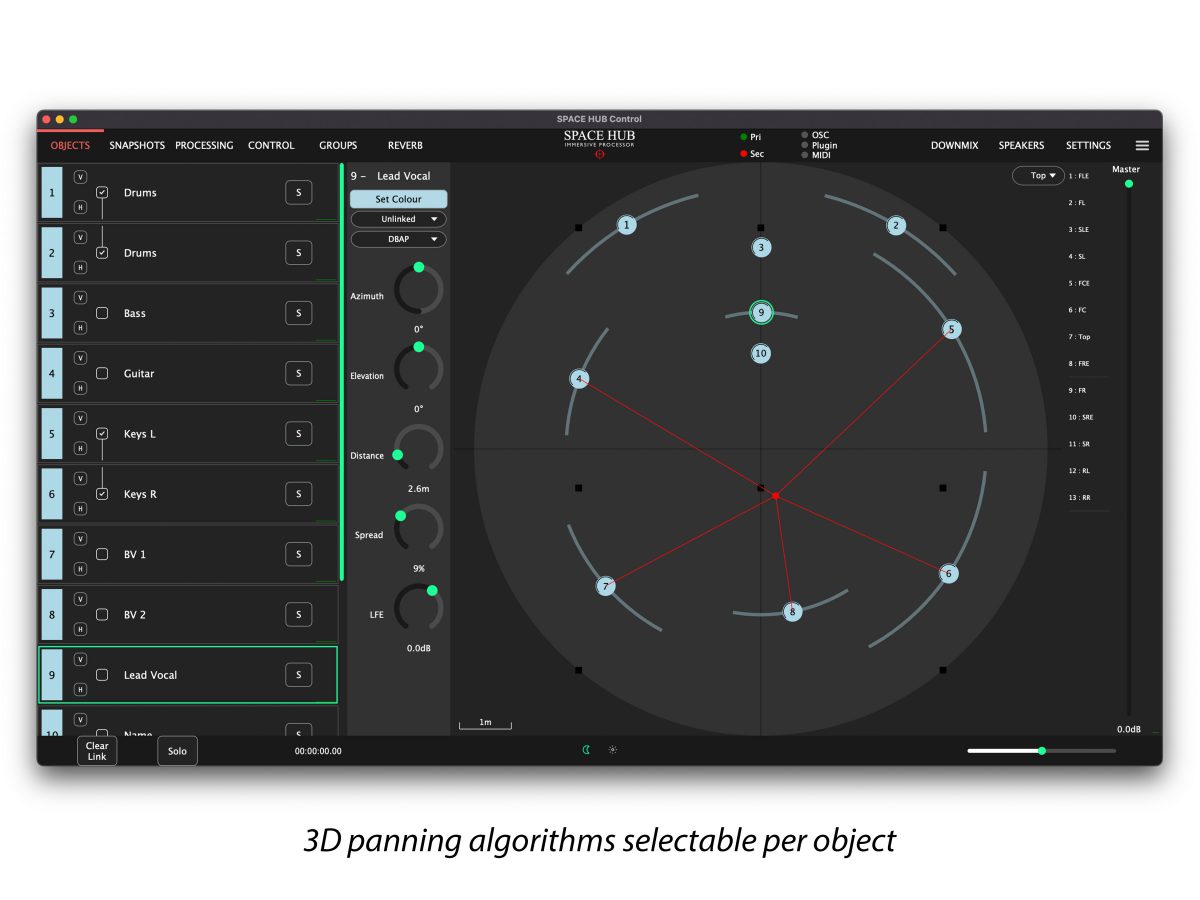The height and width of the screenshot is (900, 1200).
Task: Select object 9 node in panner
Action: [x=761, y=313]
